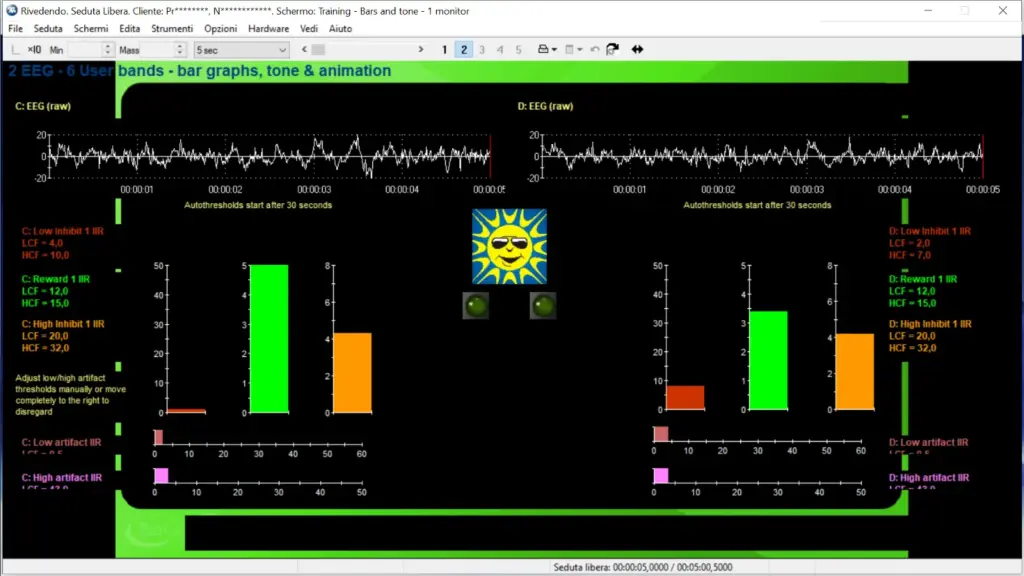Click the D: Low Inhibit red bar
This screenshot has width=1024, height=576.
tap(685, 398)
